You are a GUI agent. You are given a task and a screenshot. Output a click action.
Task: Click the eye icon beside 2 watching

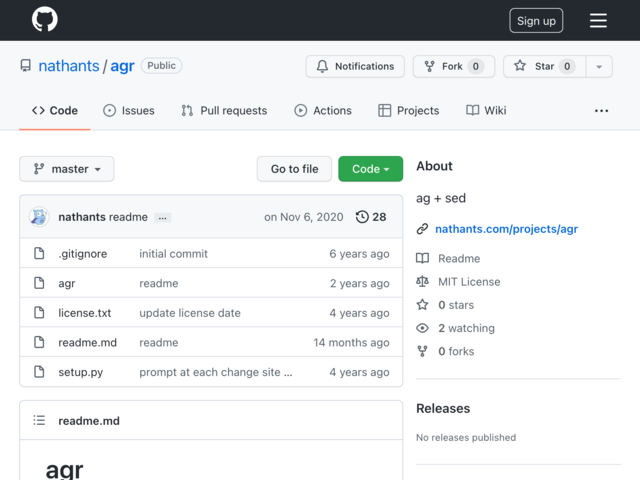pyautogui.click(x=422, y=328)
